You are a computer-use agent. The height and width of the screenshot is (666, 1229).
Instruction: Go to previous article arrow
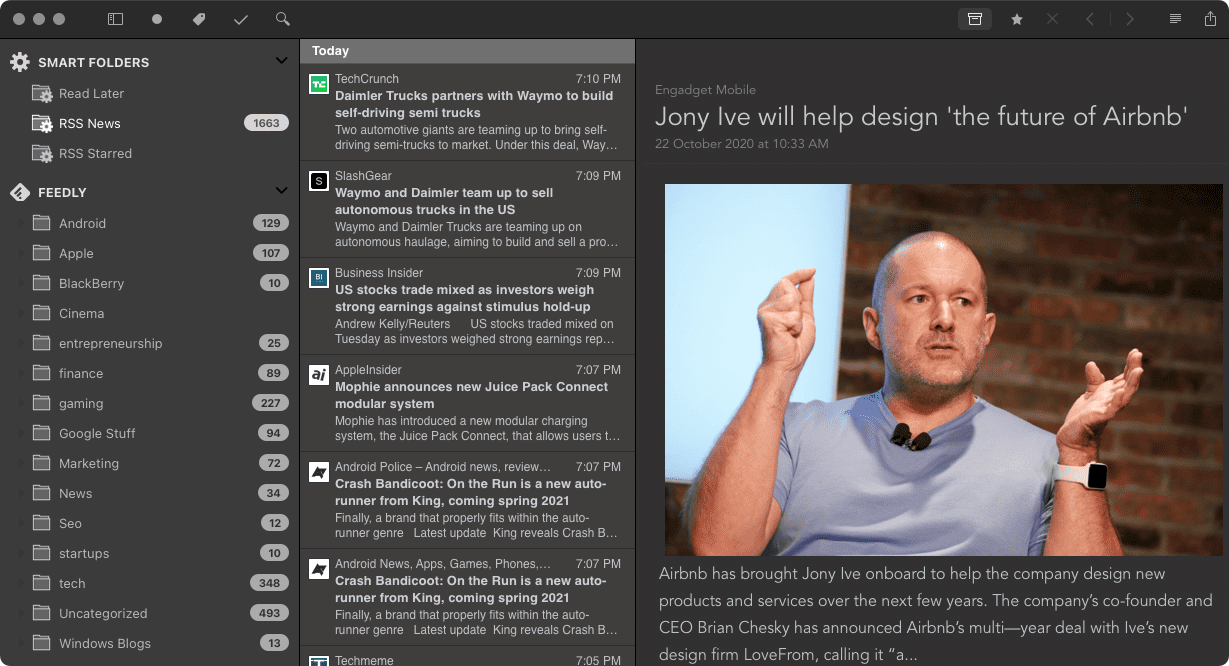tap(1090, 19)
